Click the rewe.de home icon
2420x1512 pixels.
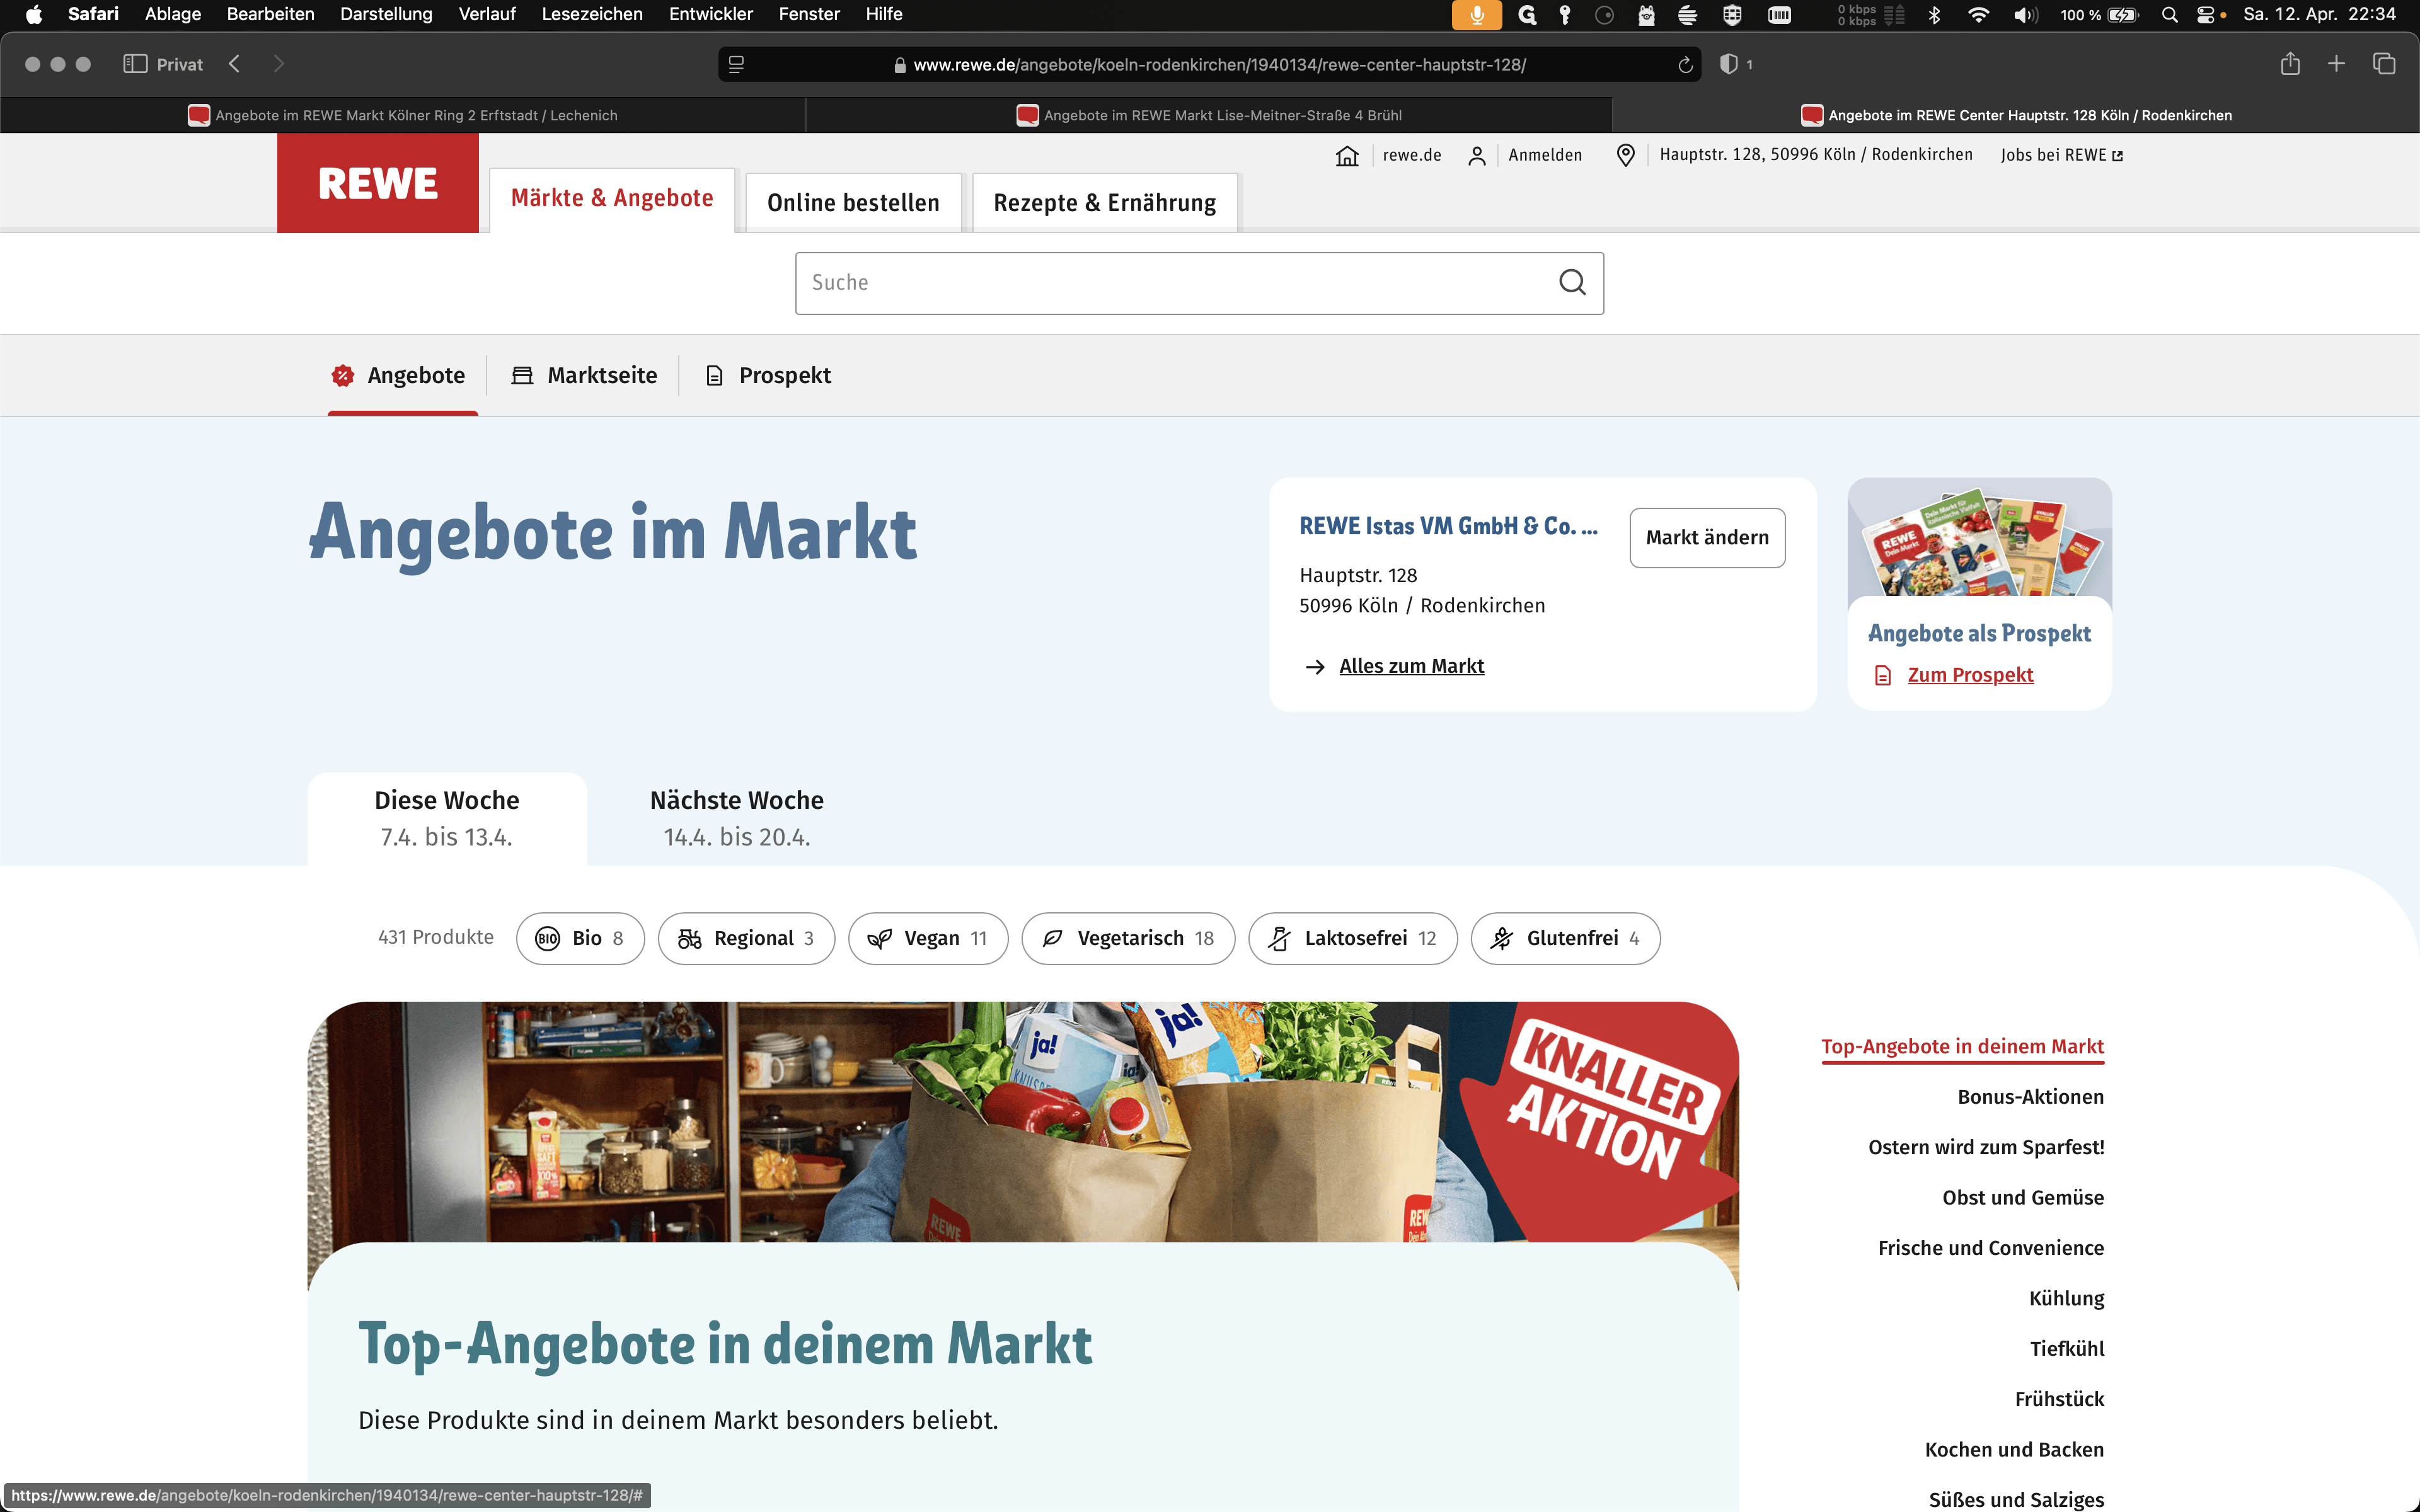coord(1347,155)
